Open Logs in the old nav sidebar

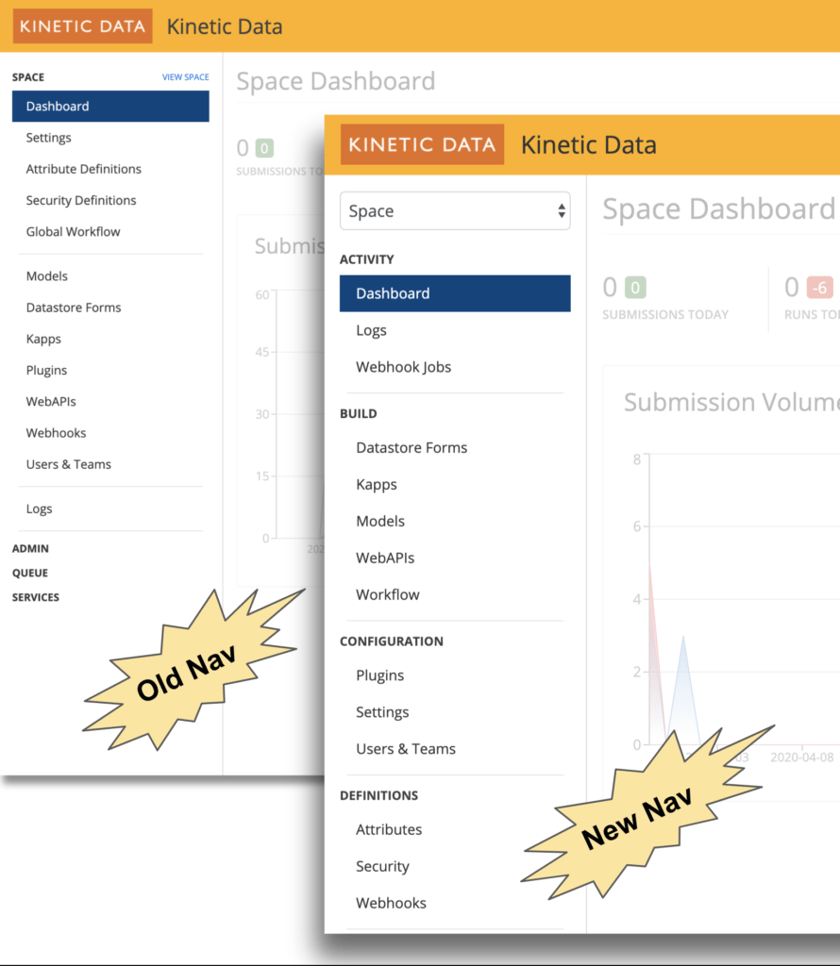click(39, 509)
